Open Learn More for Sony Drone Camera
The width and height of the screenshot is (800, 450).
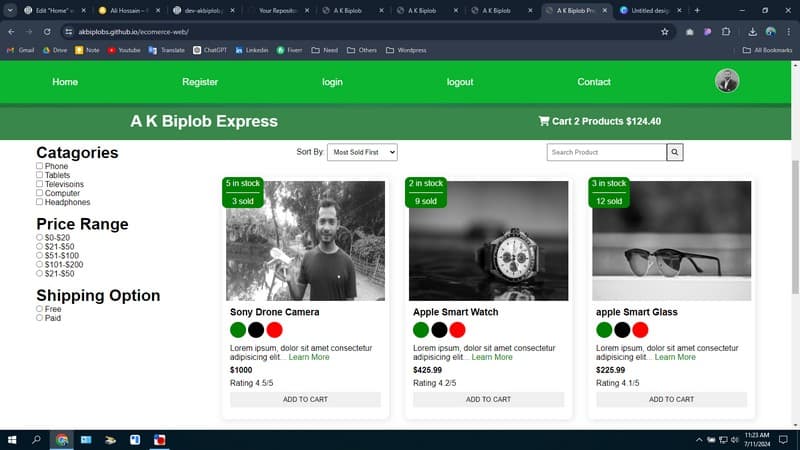(309, 357)
